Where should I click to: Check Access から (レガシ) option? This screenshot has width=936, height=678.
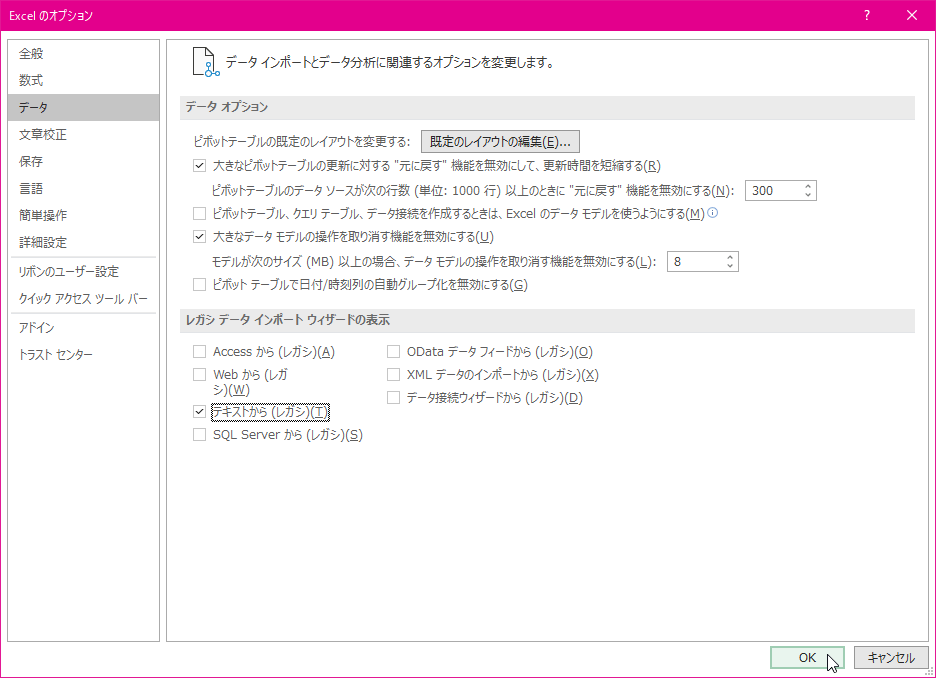[x=199, y=352]
